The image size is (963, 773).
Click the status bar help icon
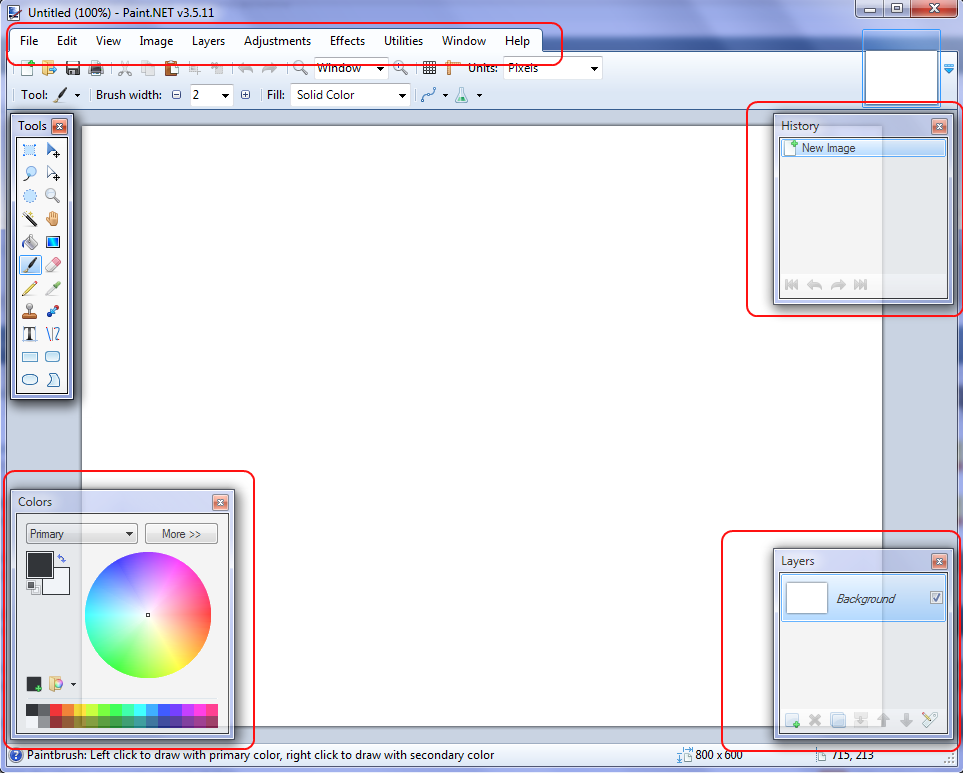click(16, 755)
